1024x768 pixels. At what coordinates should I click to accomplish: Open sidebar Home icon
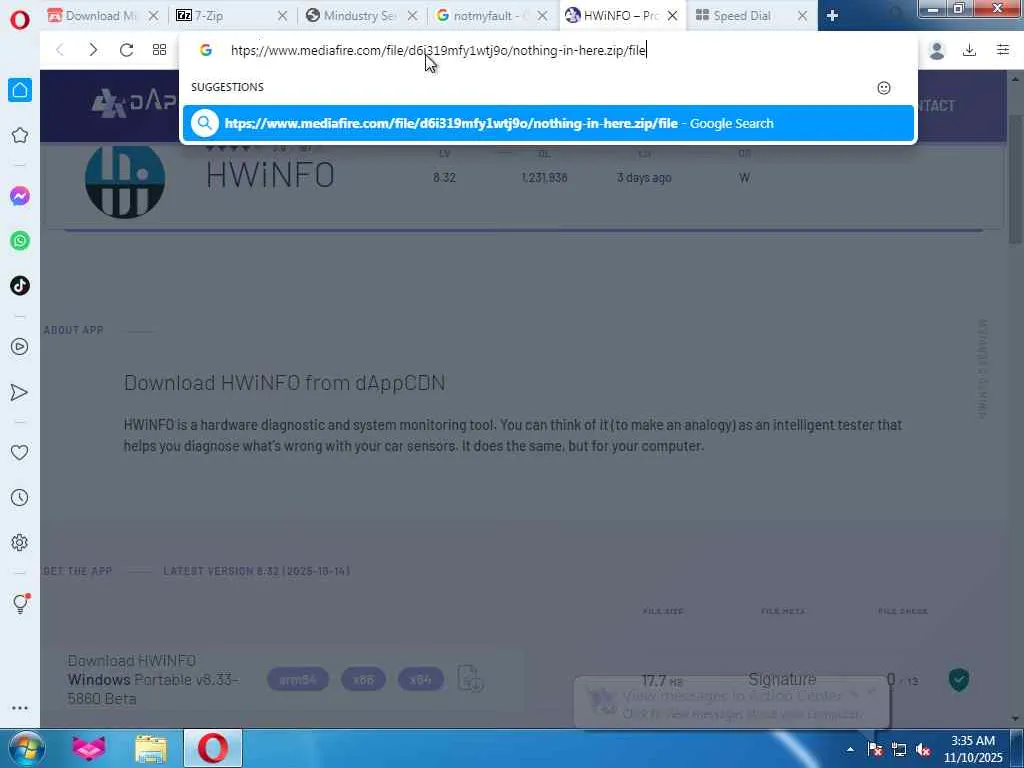[20, 90]
